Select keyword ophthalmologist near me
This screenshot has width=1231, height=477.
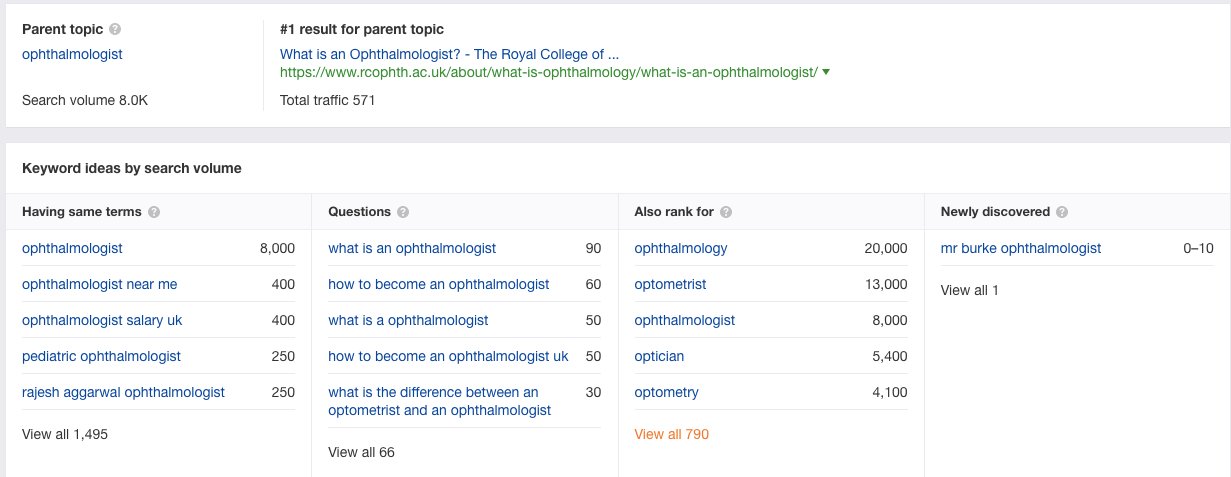coord(99,284)
